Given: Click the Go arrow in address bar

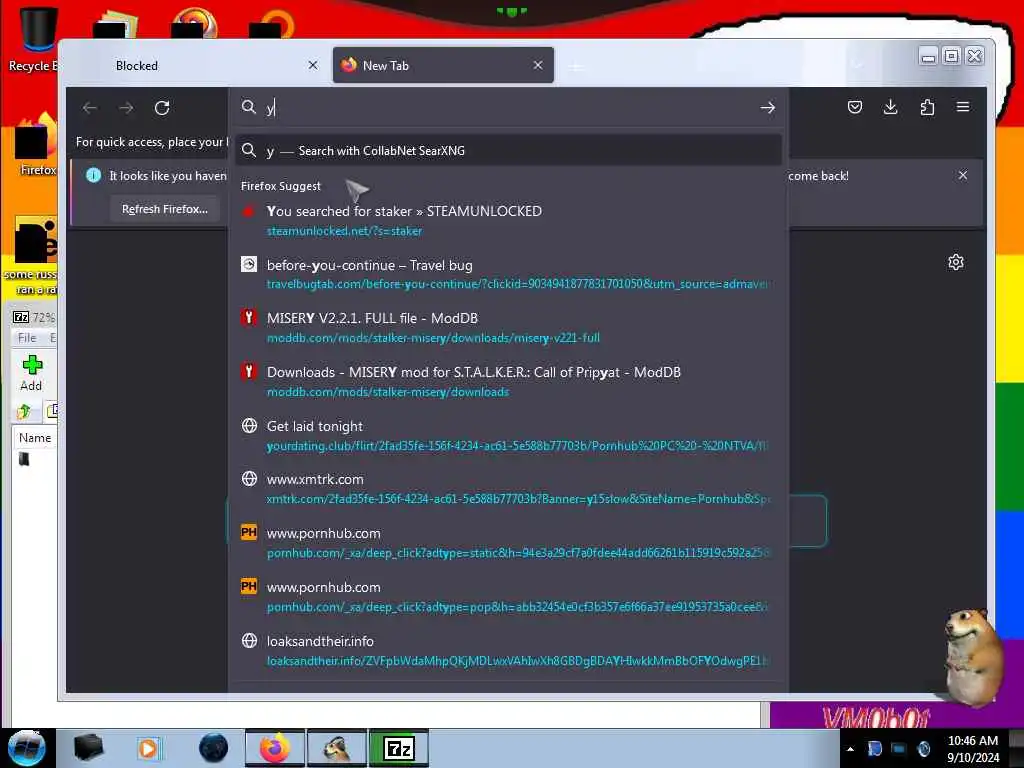Looking at the screenshot, I should (767, 108).
